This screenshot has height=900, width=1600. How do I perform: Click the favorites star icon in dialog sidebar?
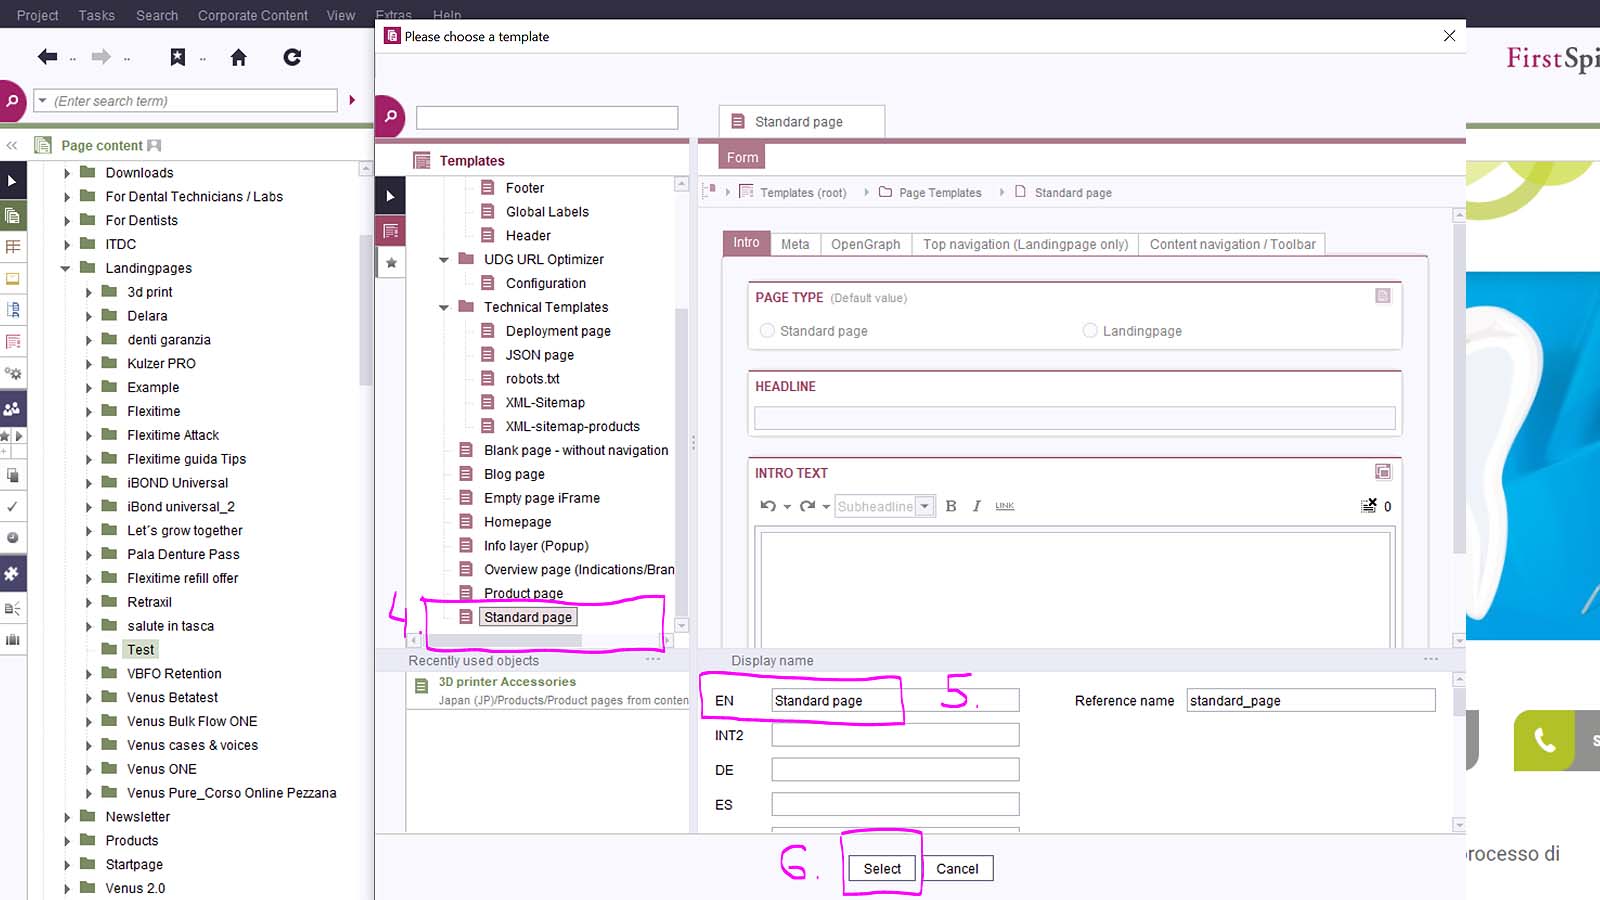pyautogui.click(x=391, y=263)
